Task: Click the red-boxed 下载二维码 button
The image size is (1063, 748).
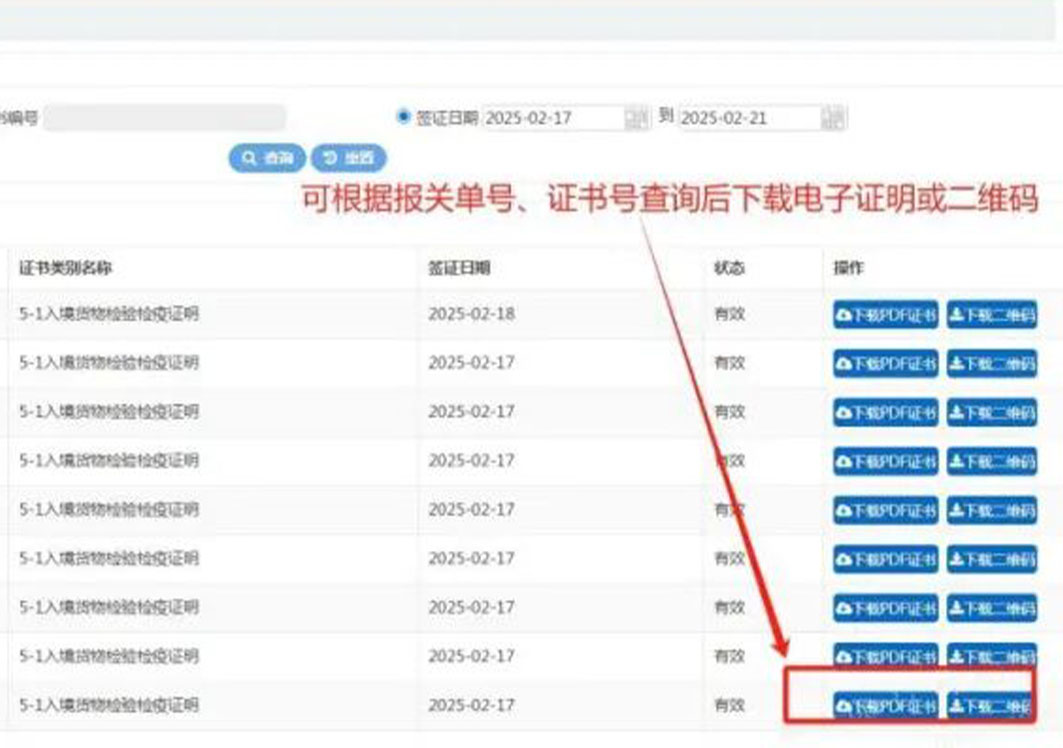Action: (x=990, y=703)
